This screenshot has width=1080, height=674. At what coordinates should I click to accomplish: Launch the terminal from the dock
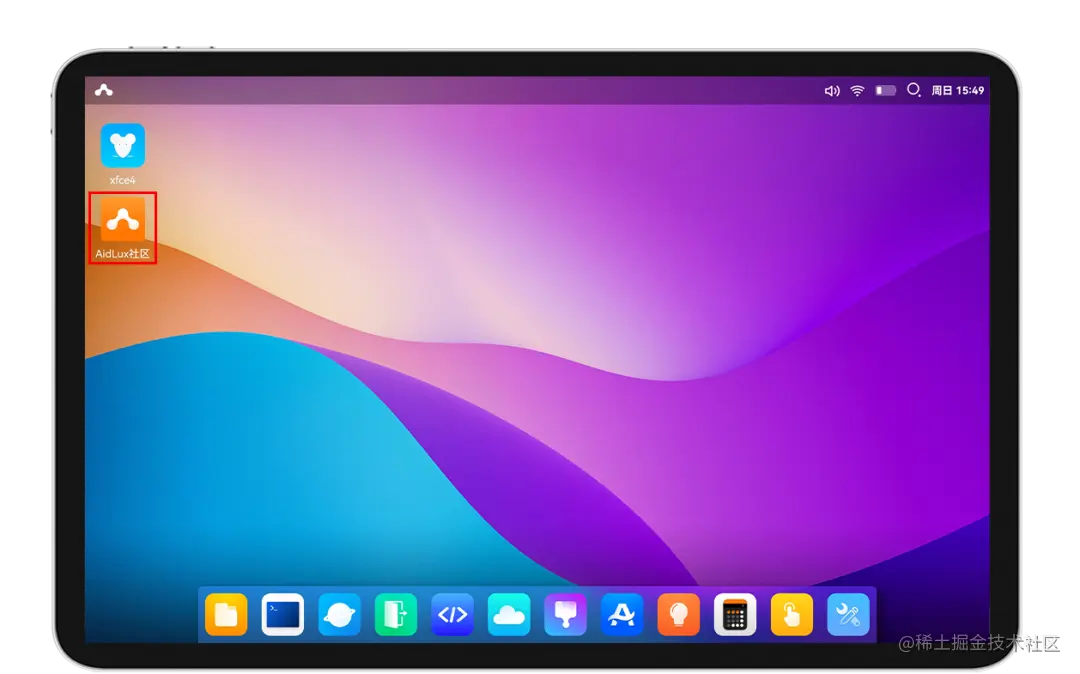[x=282, y=614]
